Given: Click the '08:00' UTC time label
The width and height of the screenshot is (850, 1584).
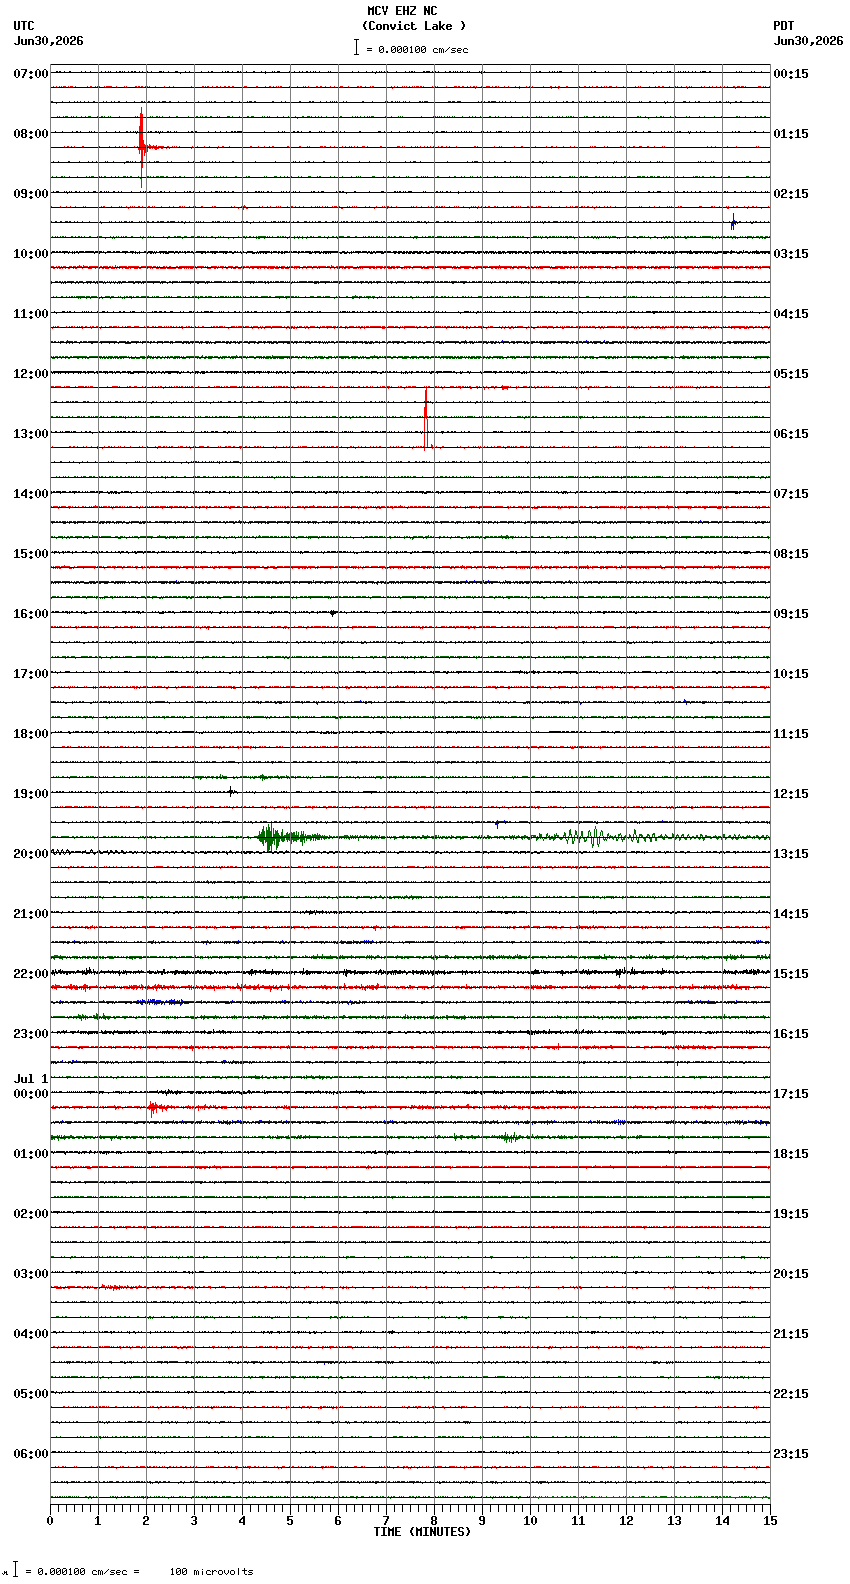Looking at the screenshot, I should click(x=31, y=134).
